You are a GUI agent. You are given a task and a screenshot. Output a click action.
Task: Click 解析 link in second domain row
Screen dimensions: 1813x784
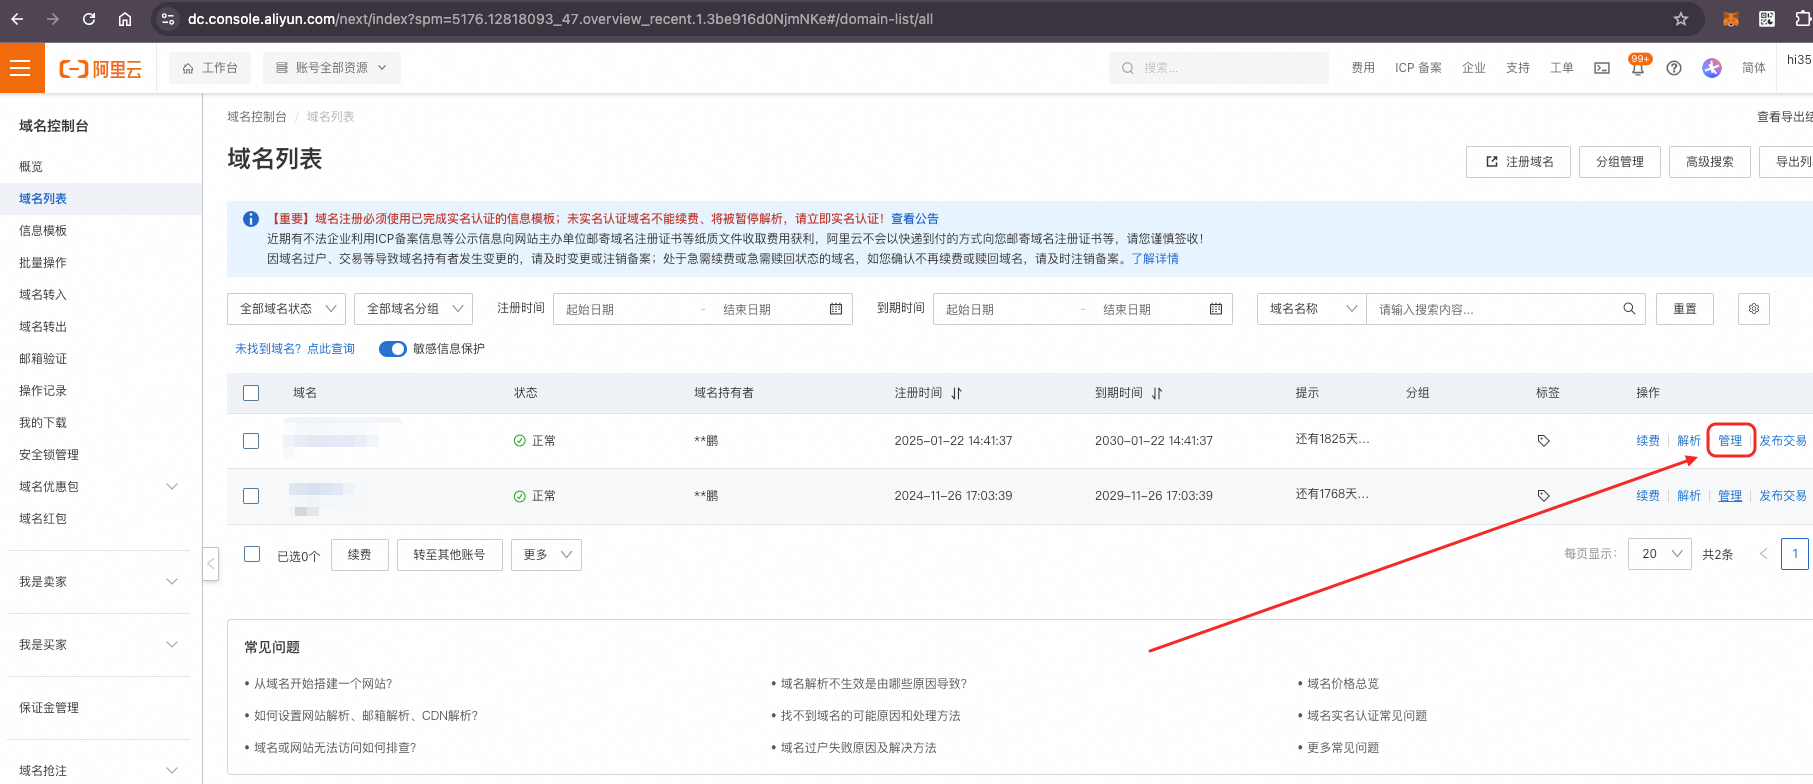click(x=1689, y=496)
